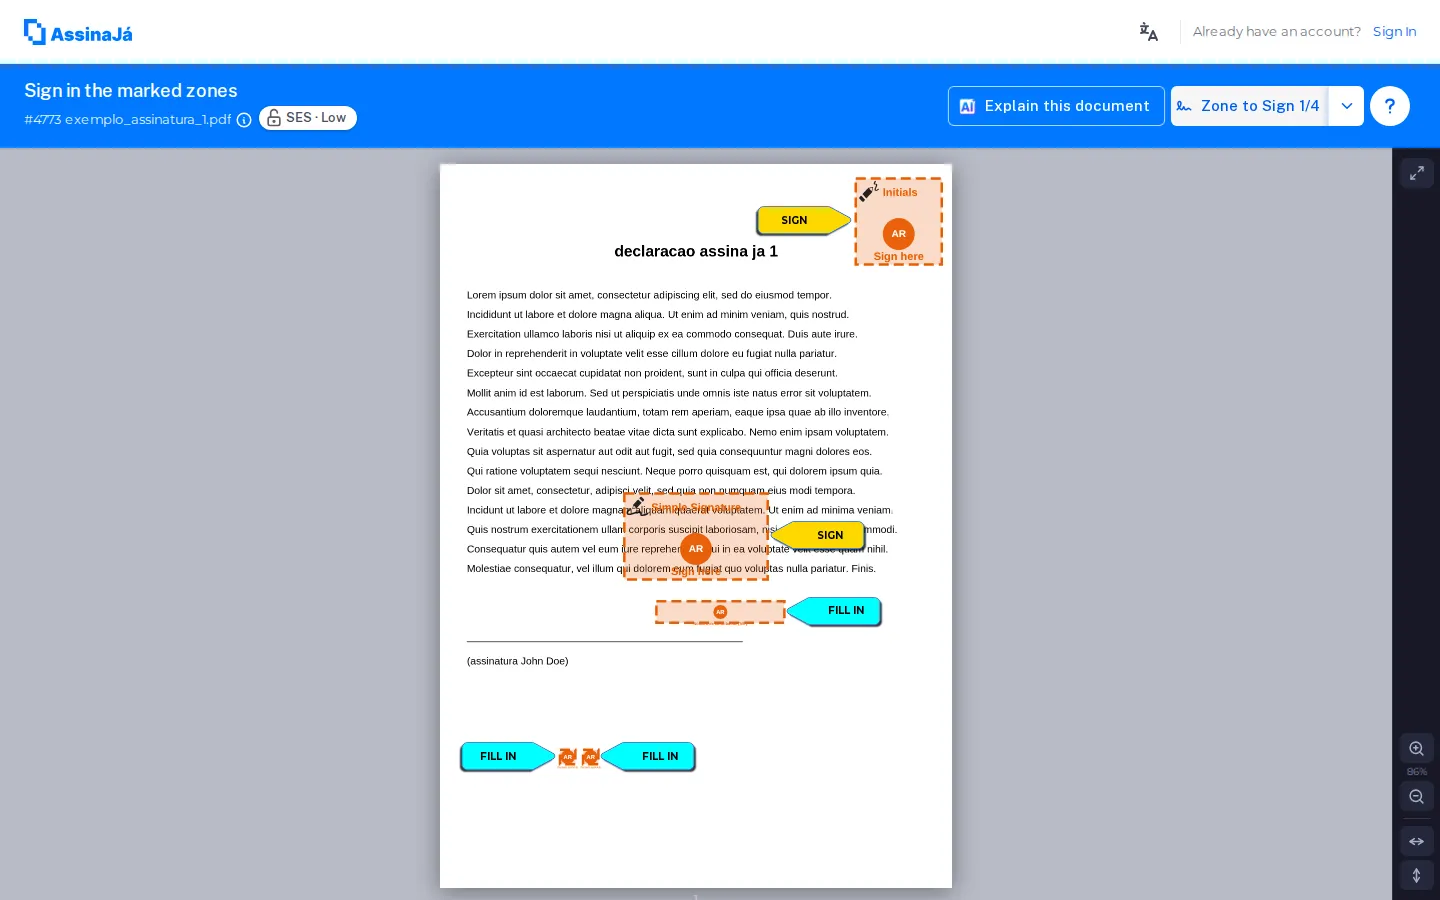Zoom out of the document
Viewport: 1440px width, 900px height.
(x=1417, y=797)
